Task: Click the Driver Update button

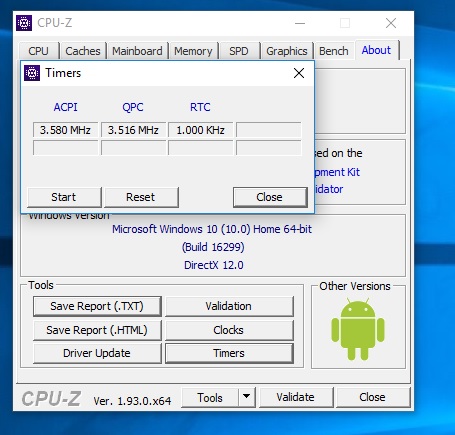Action: (x=97, y=353)
